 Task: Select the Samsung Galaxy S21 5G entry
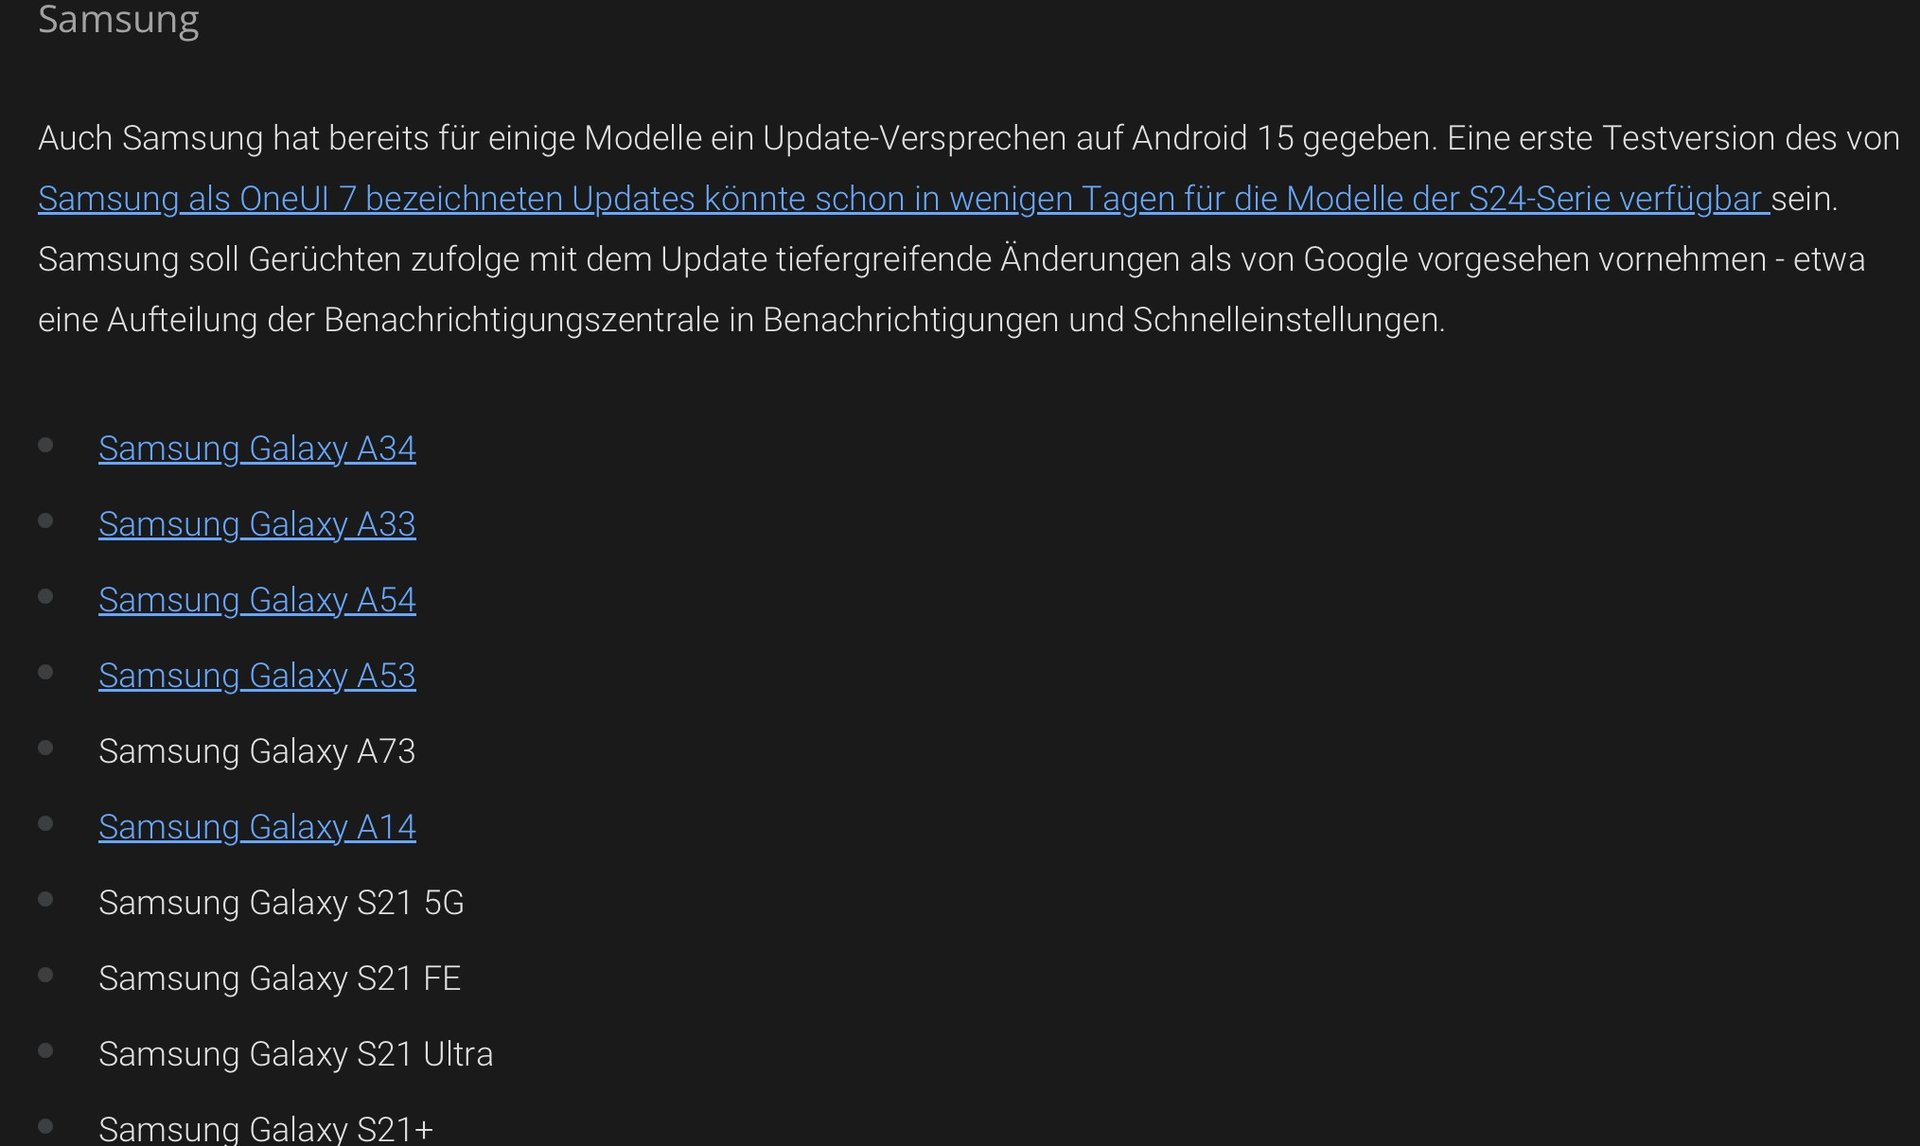tap(281, 903)
